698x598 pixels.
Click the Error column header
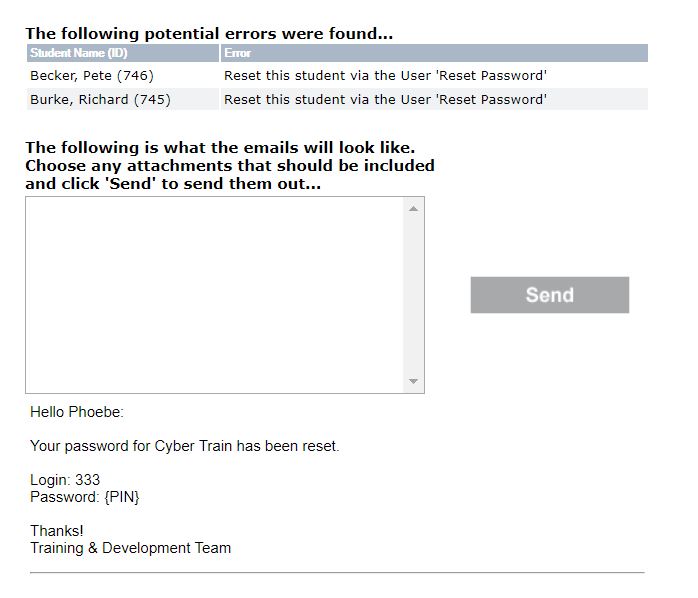click(x=434, y=53)
